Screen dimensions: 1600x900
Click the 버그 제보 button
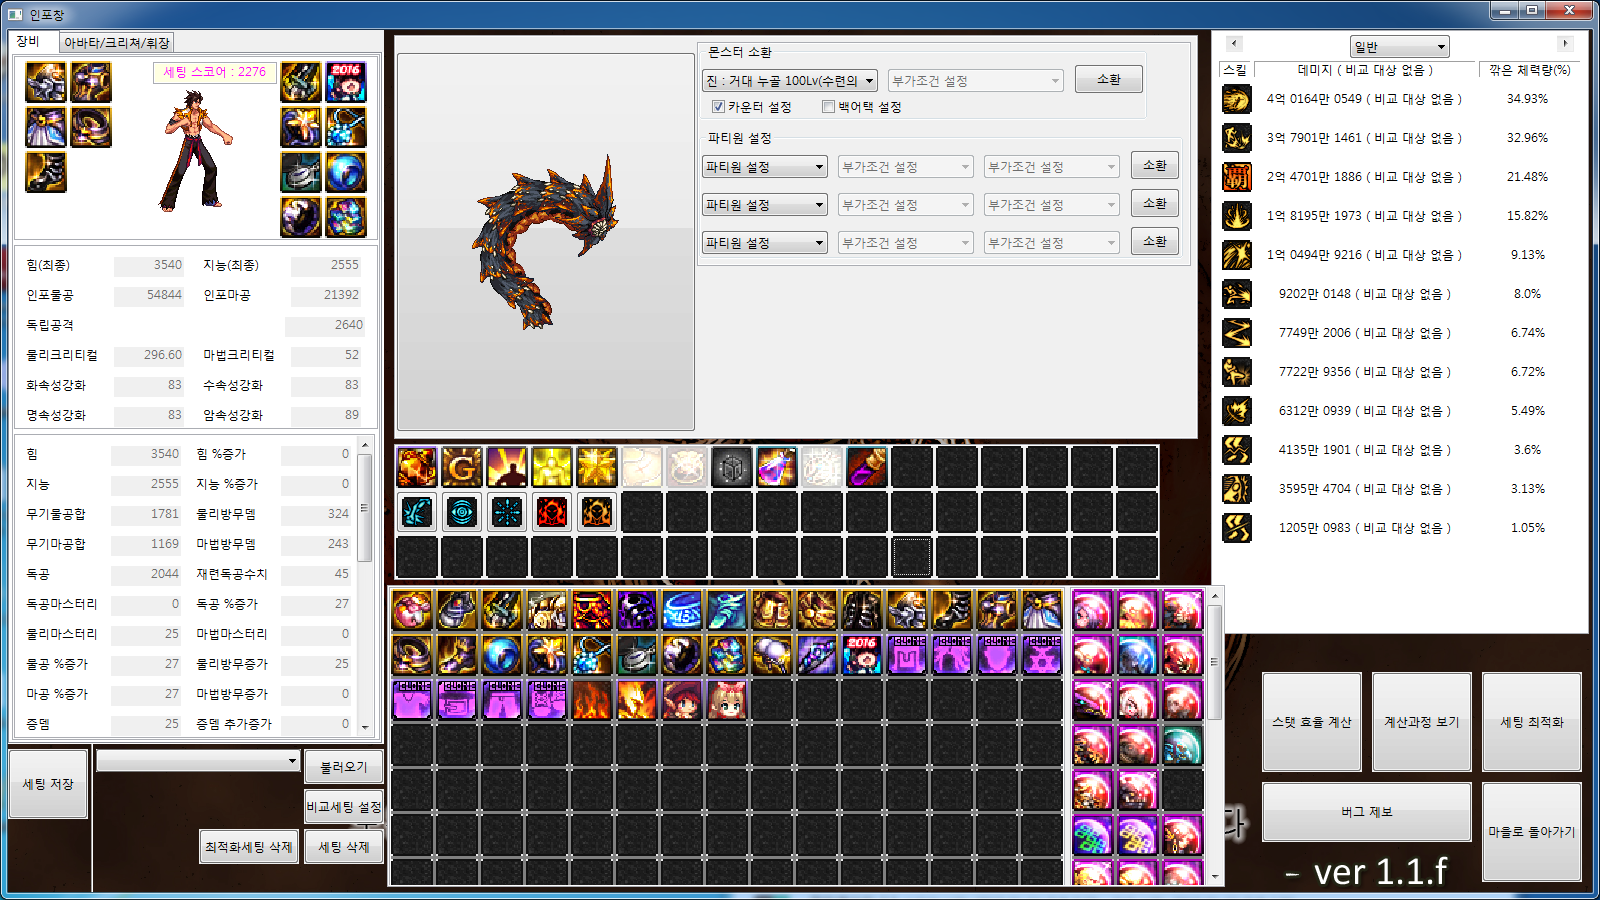coord(1366,812)
